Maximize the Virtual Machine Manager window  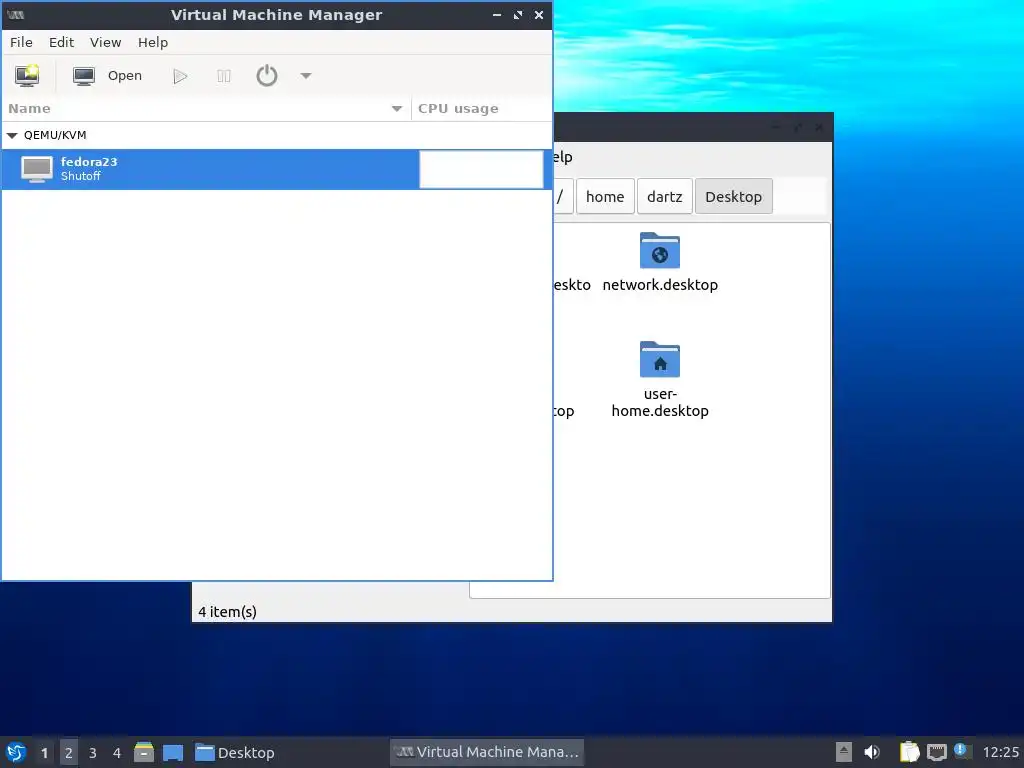point(518,15)
